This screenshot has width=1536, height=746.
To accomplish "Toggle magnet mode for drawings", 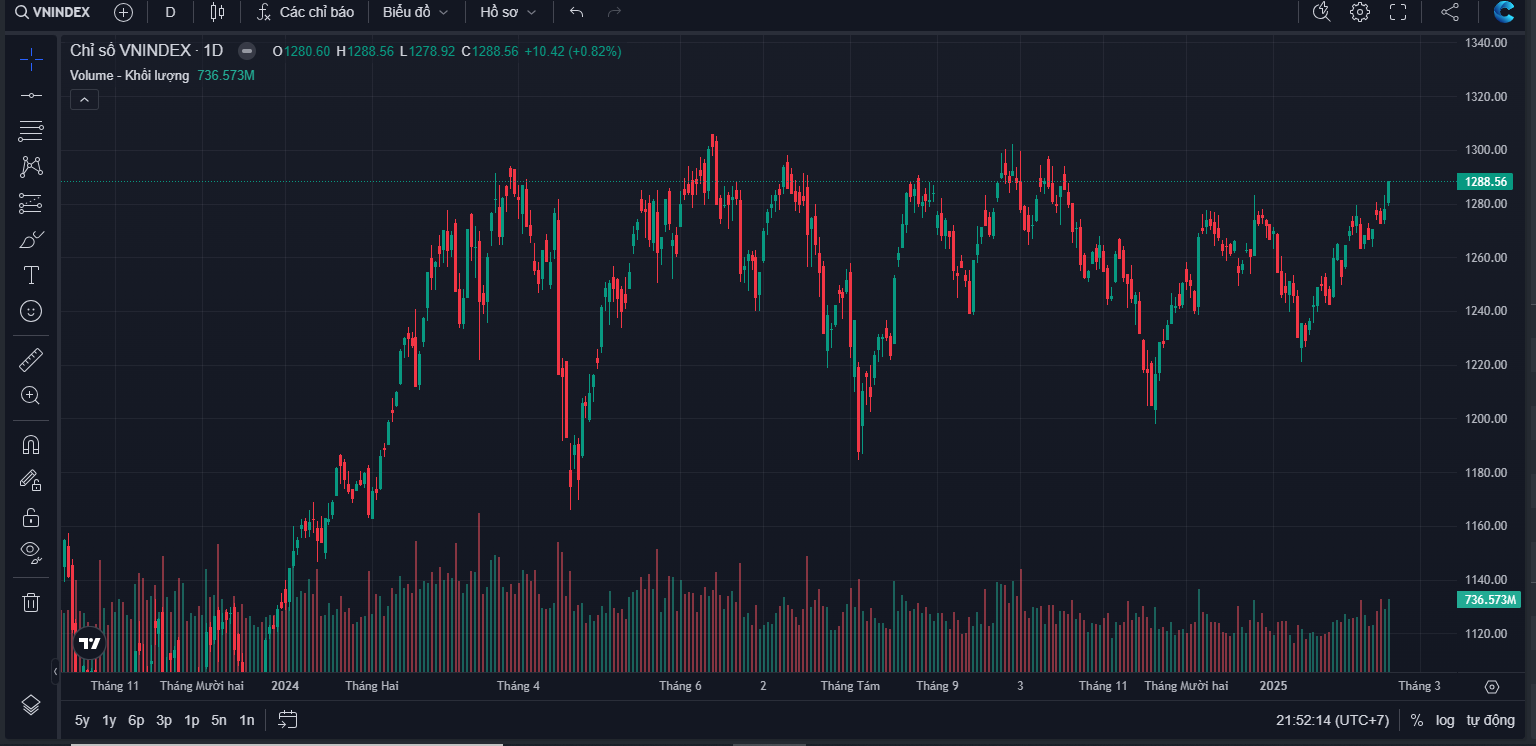I will tap(31, 444).
